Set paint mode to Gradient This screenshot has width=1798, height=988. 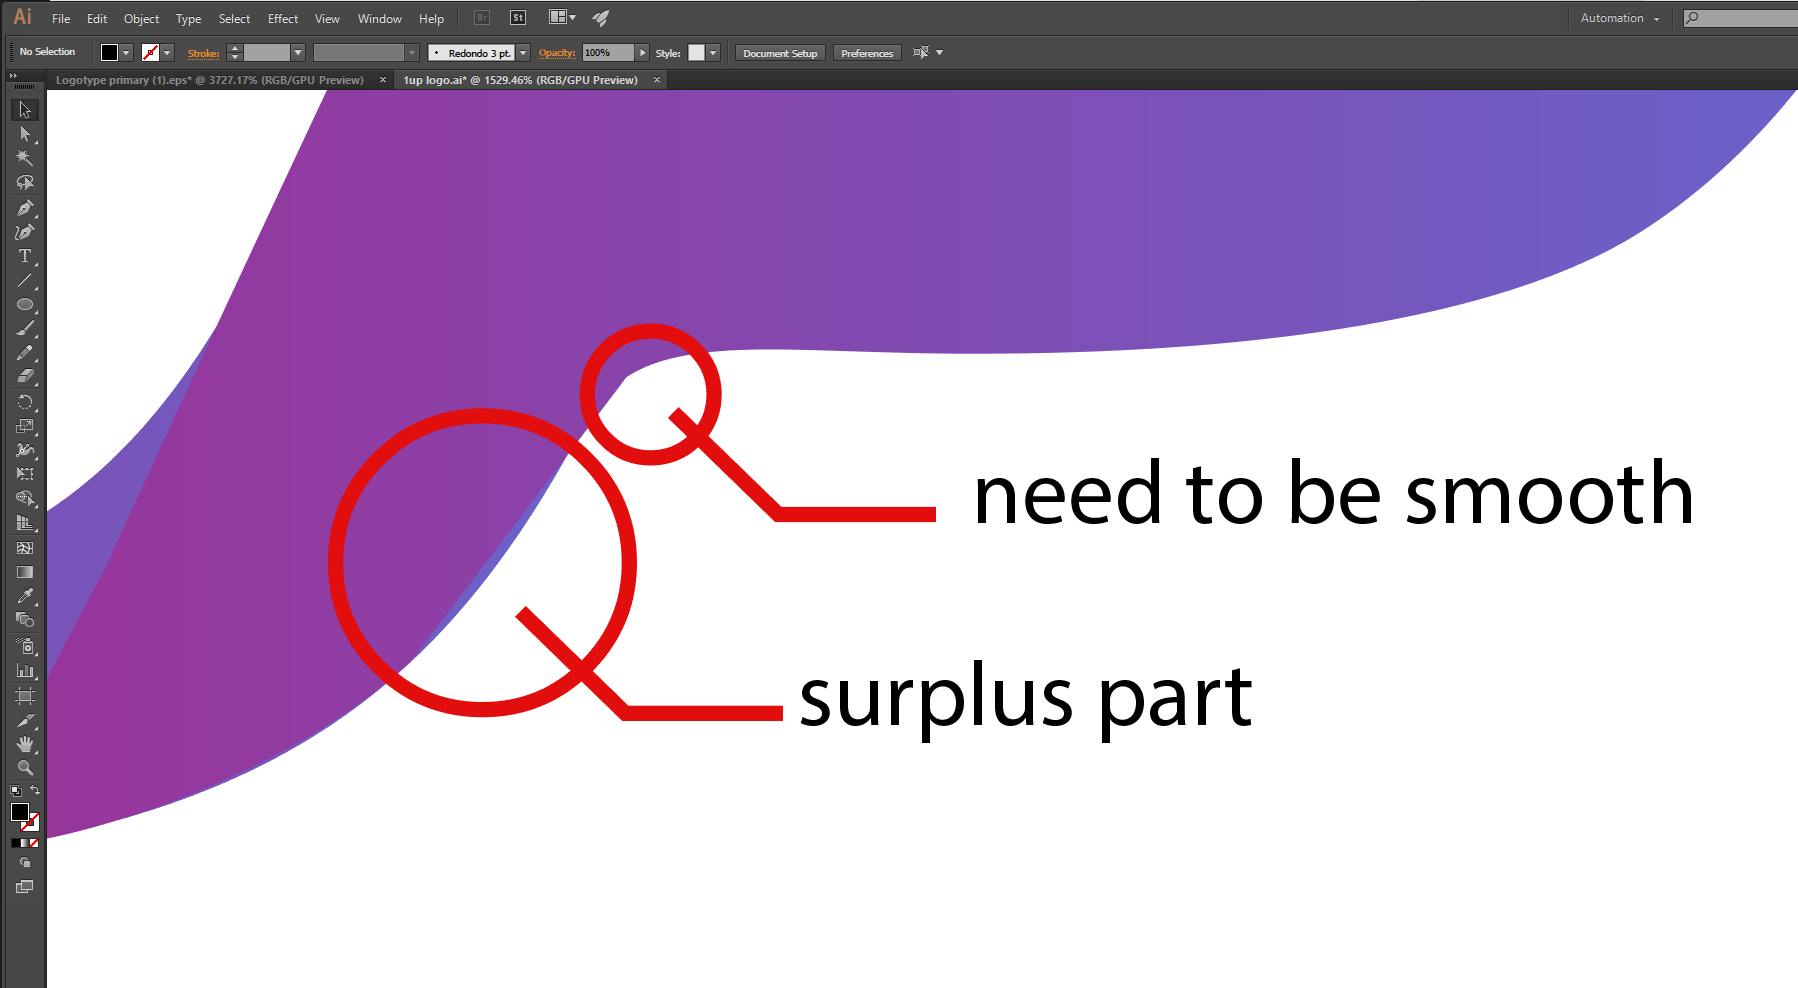click(24, 843)
